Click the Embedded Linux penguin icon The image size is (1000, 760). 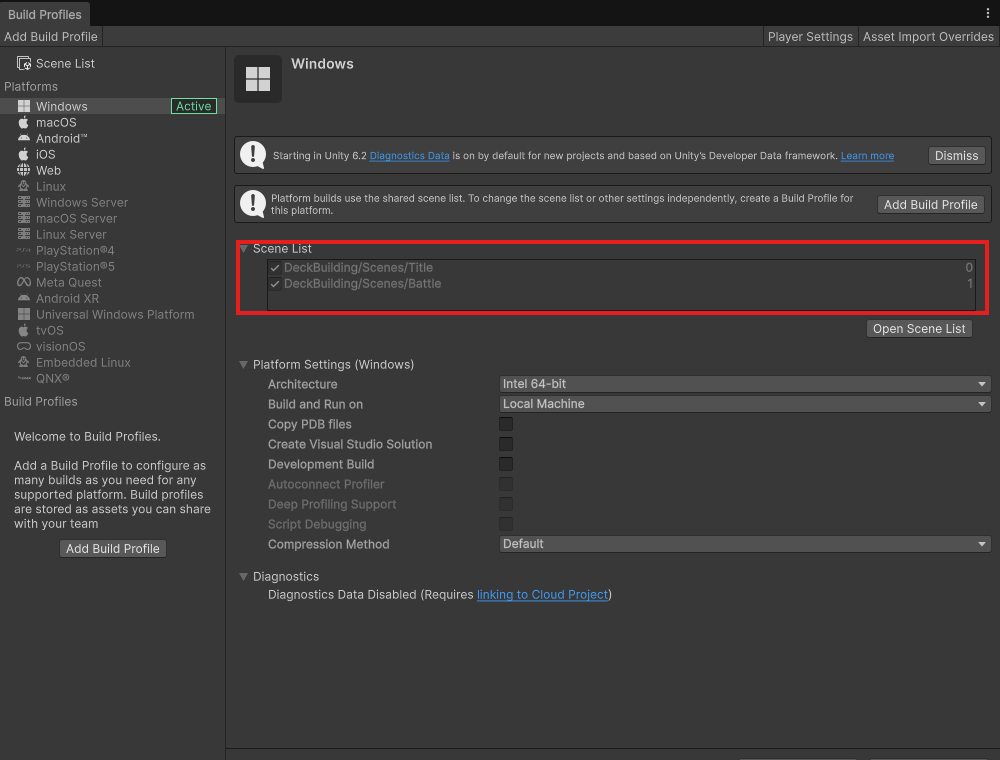point(24,362)
